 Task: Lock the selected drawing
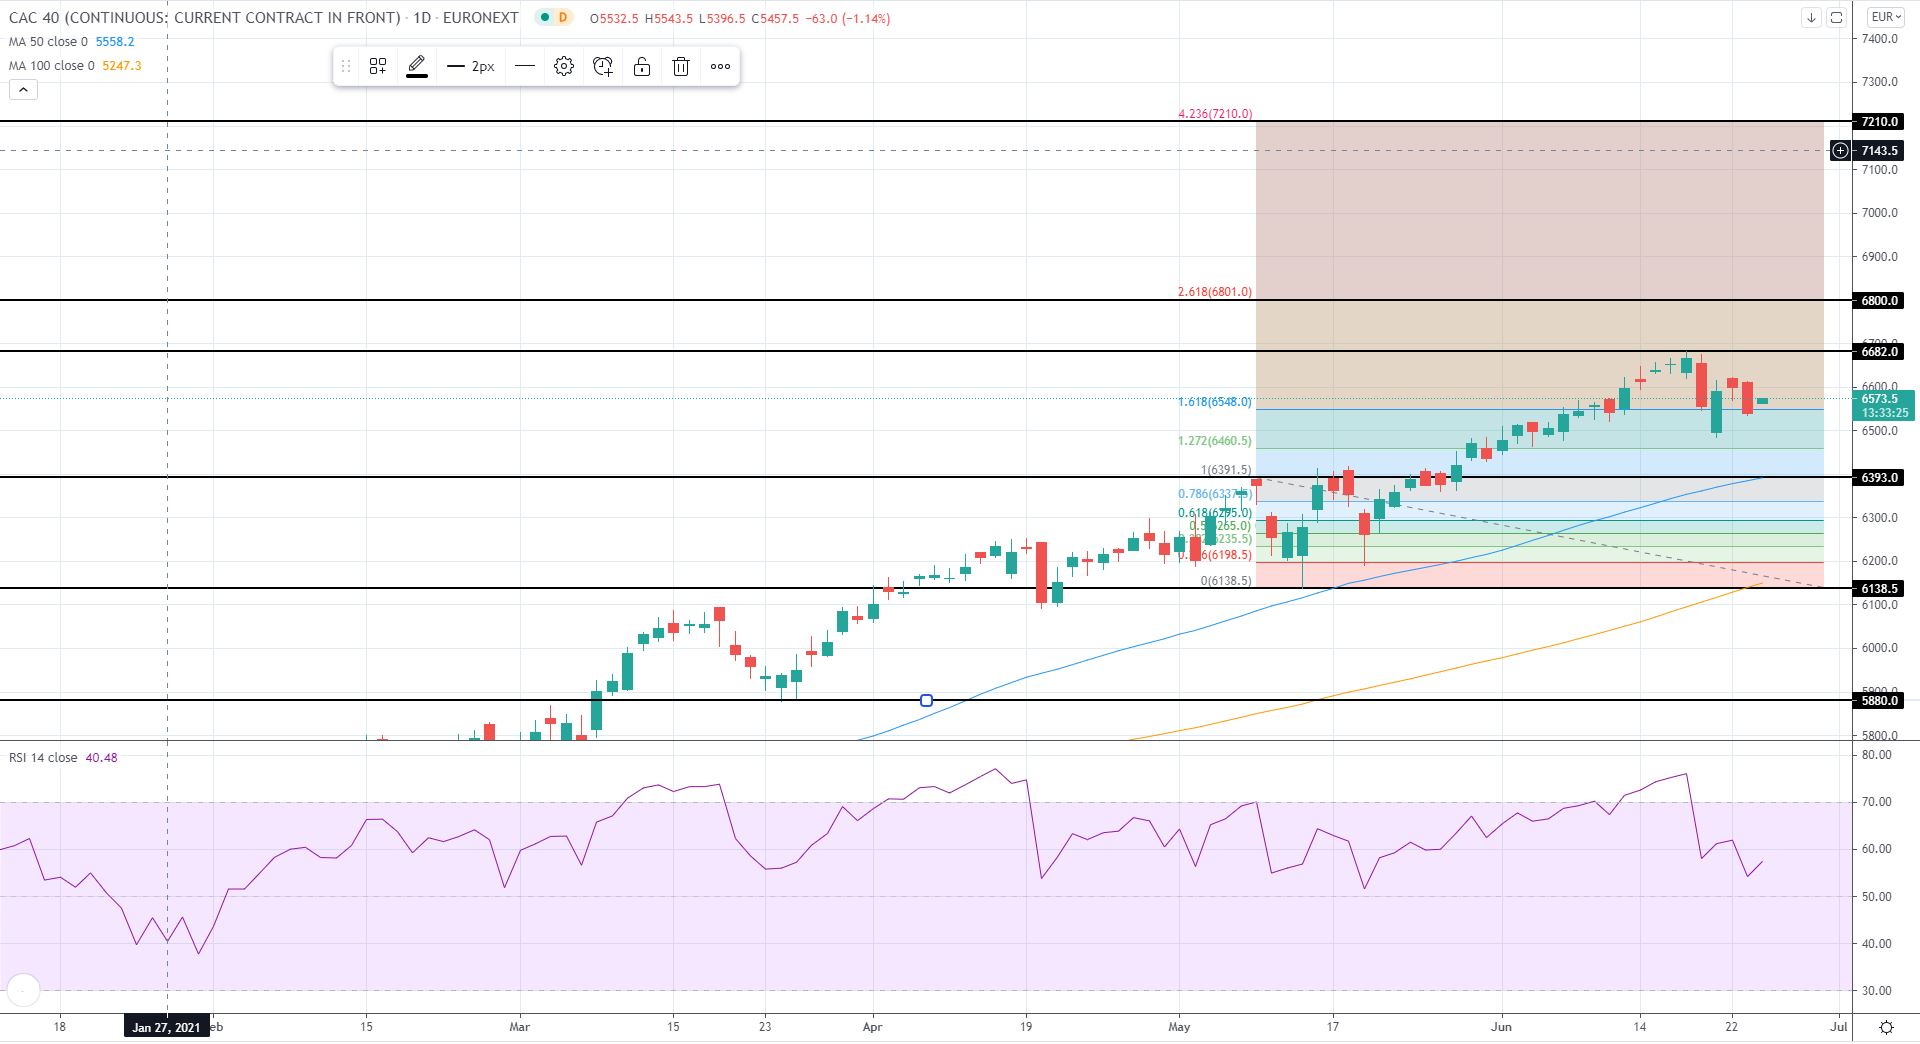[642, 67]
